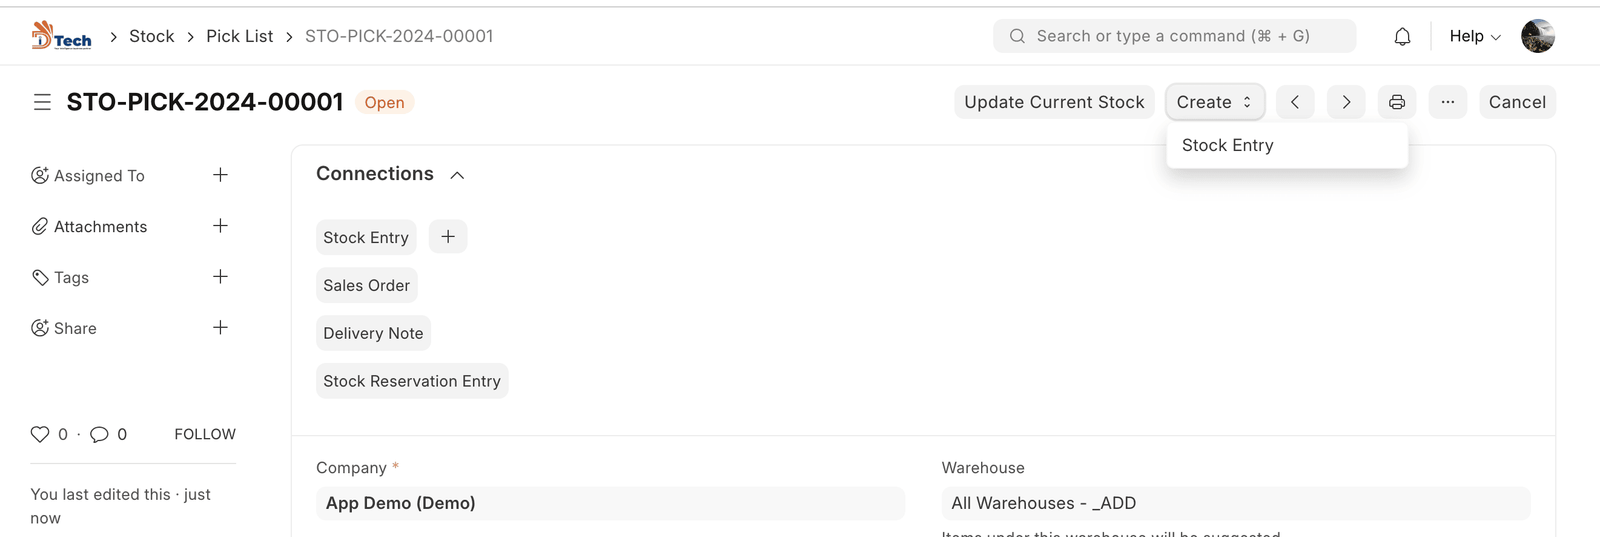Click the DTech logo home icon
This screenshot has height=537, width=1600.
[61, 36]
